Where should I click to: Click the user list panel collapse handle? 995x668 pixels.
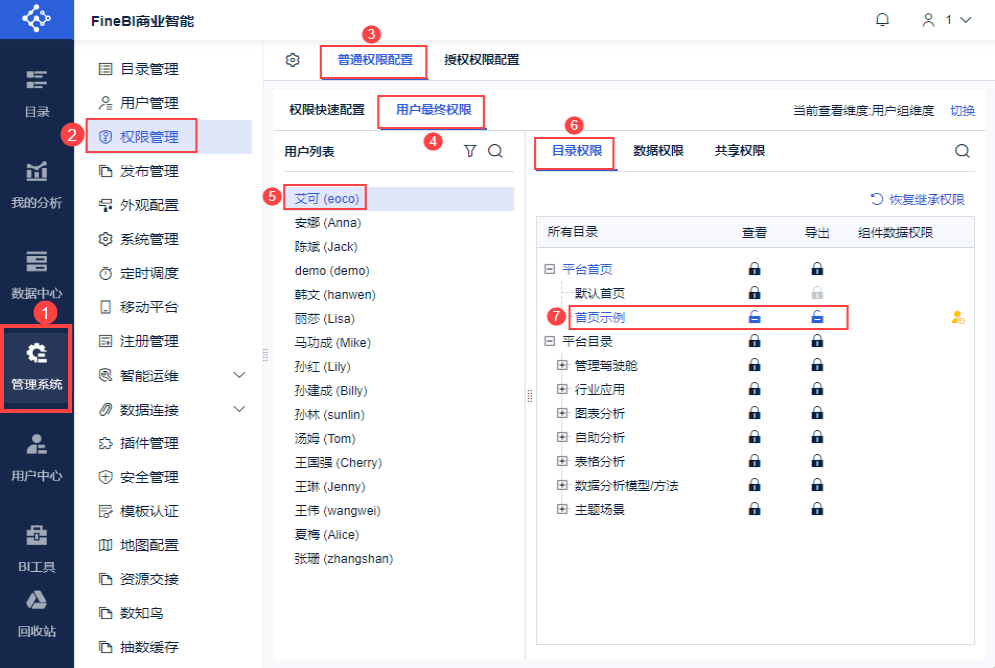(x=265, y=355)
